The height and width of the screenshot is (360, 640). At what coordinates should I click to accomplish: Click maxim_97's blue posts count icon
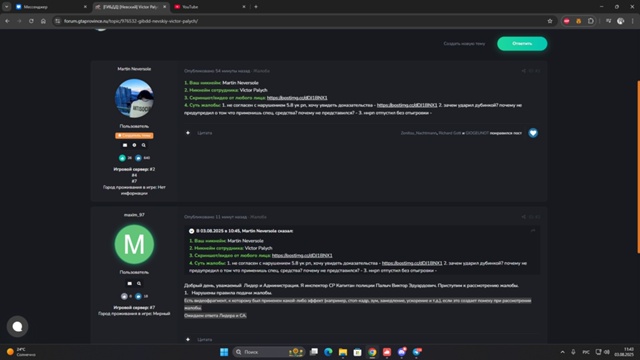(138, 296)
